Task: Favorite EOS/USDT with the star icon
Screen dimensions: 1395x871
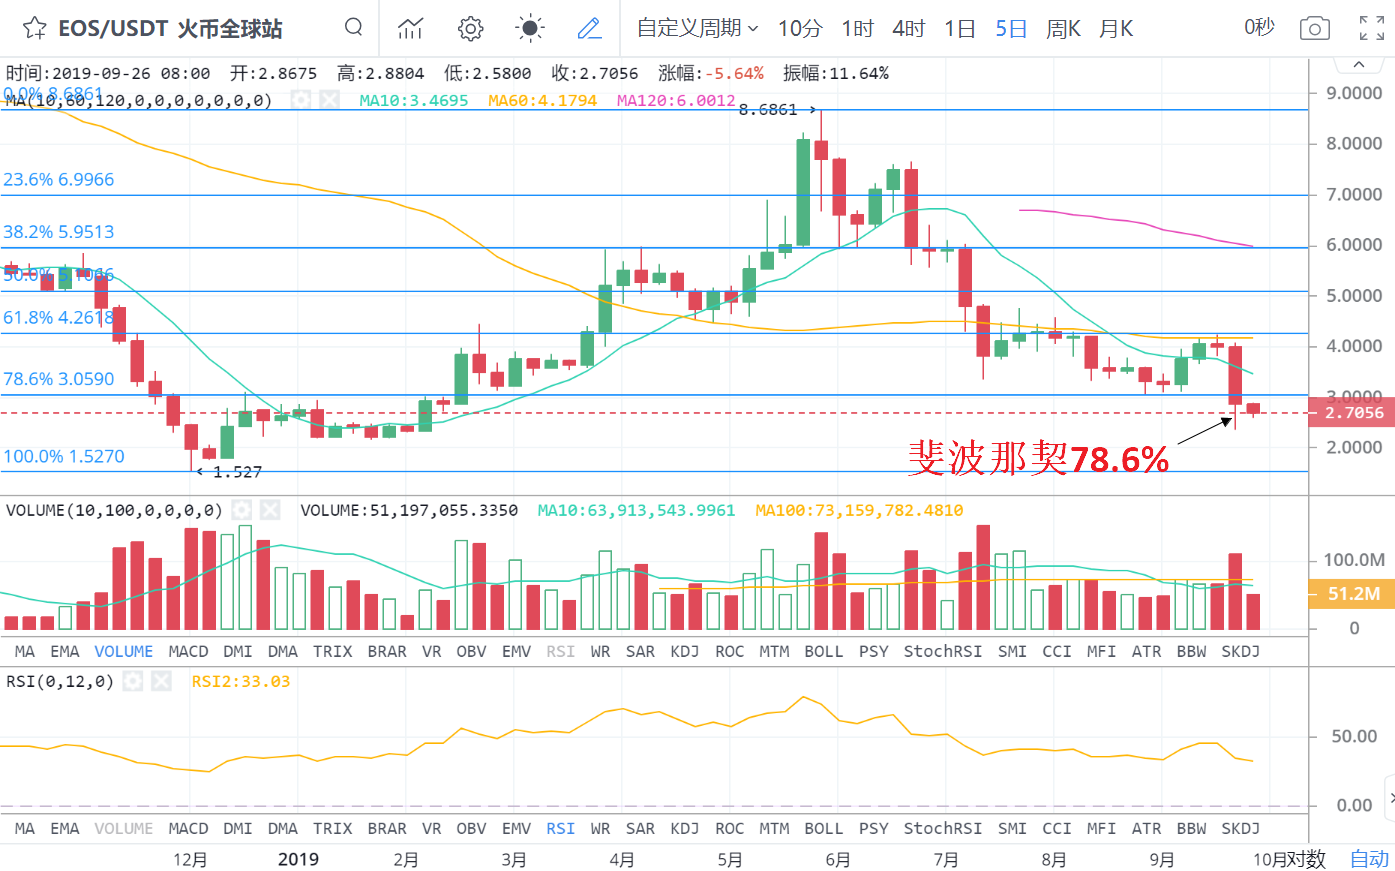Action: pos(33,29)
